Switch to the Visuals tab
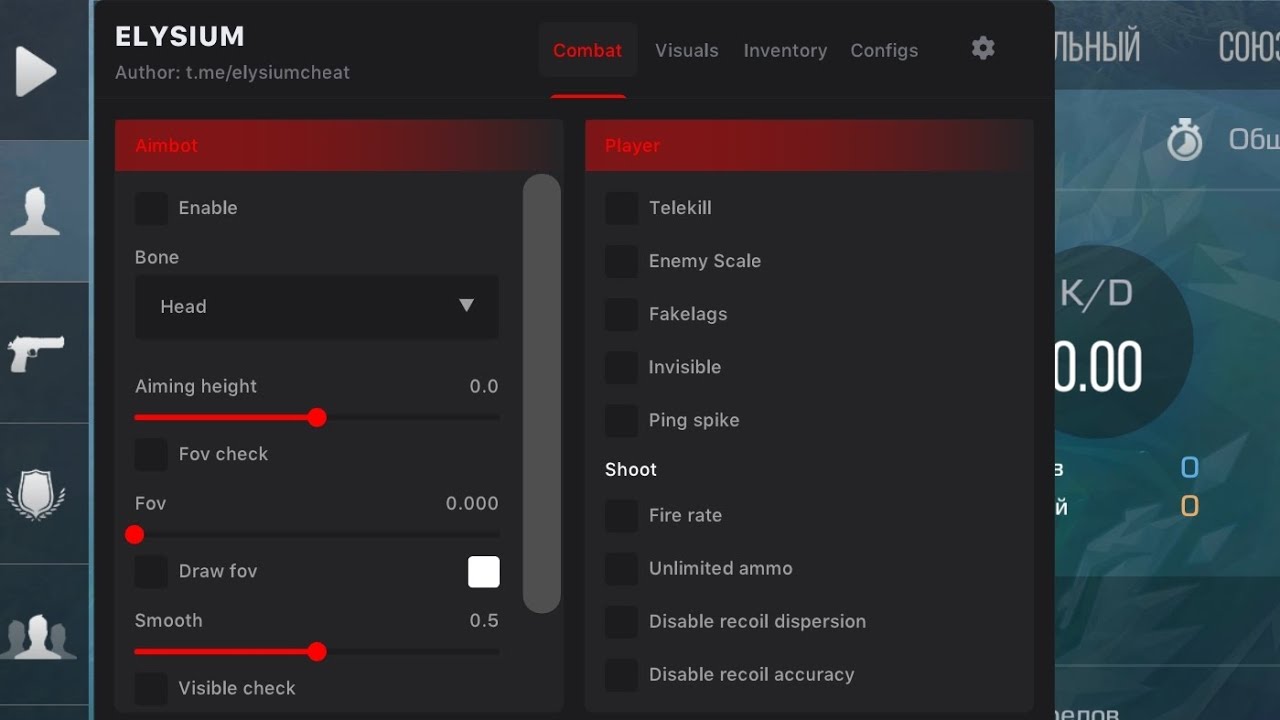The height and width of the screenshot is (720, 1280). [x=686, y=50]
